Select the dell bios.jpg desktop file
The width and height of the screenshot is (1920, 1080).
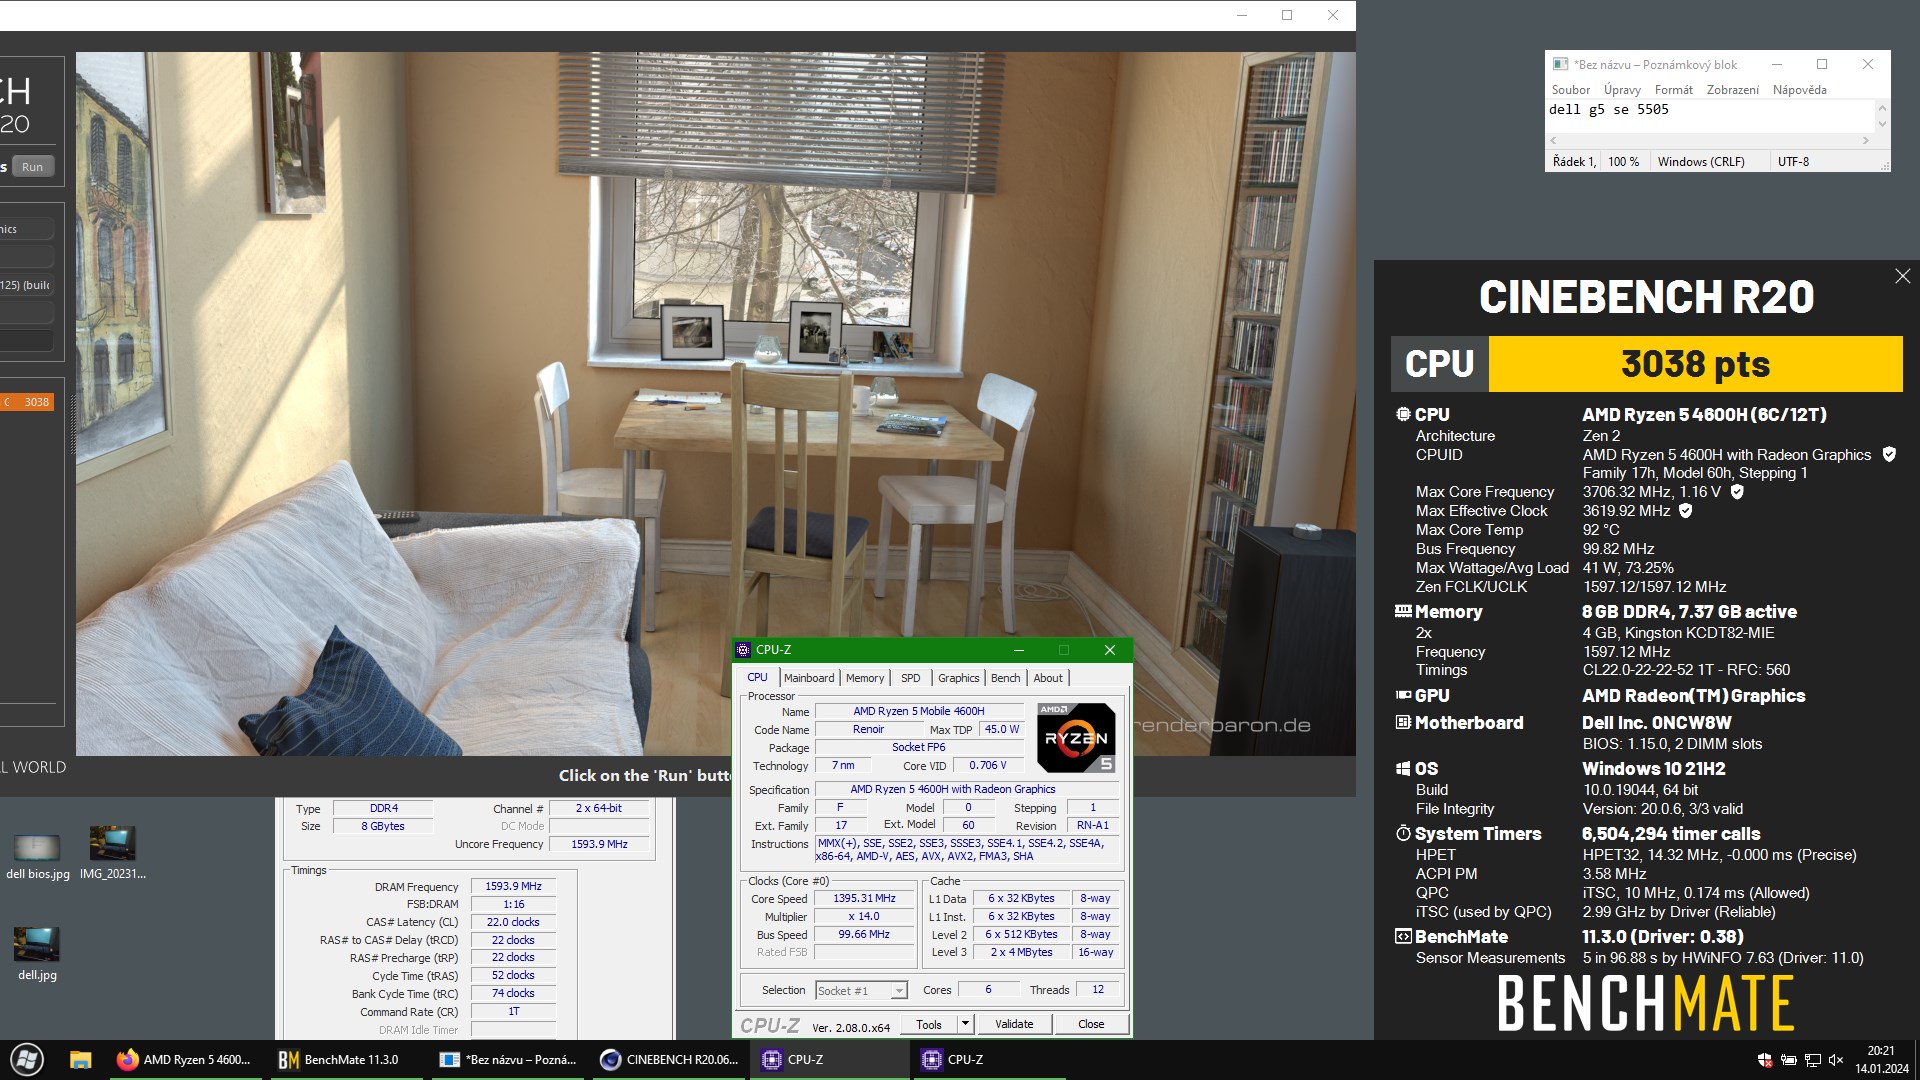coord(37,857)
